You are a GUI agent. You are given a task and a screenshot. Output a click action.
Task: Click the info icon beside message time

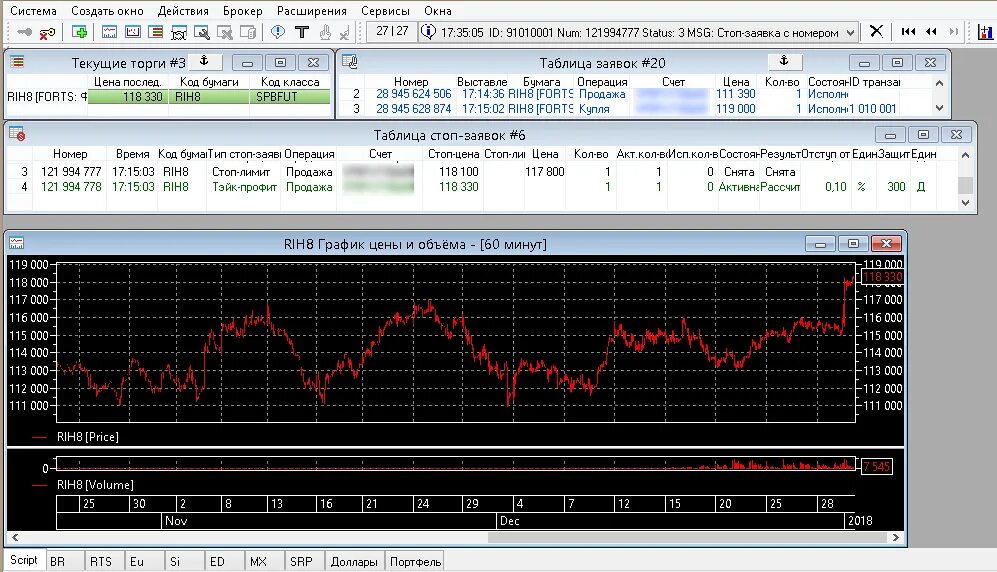(x=428, y=32)
